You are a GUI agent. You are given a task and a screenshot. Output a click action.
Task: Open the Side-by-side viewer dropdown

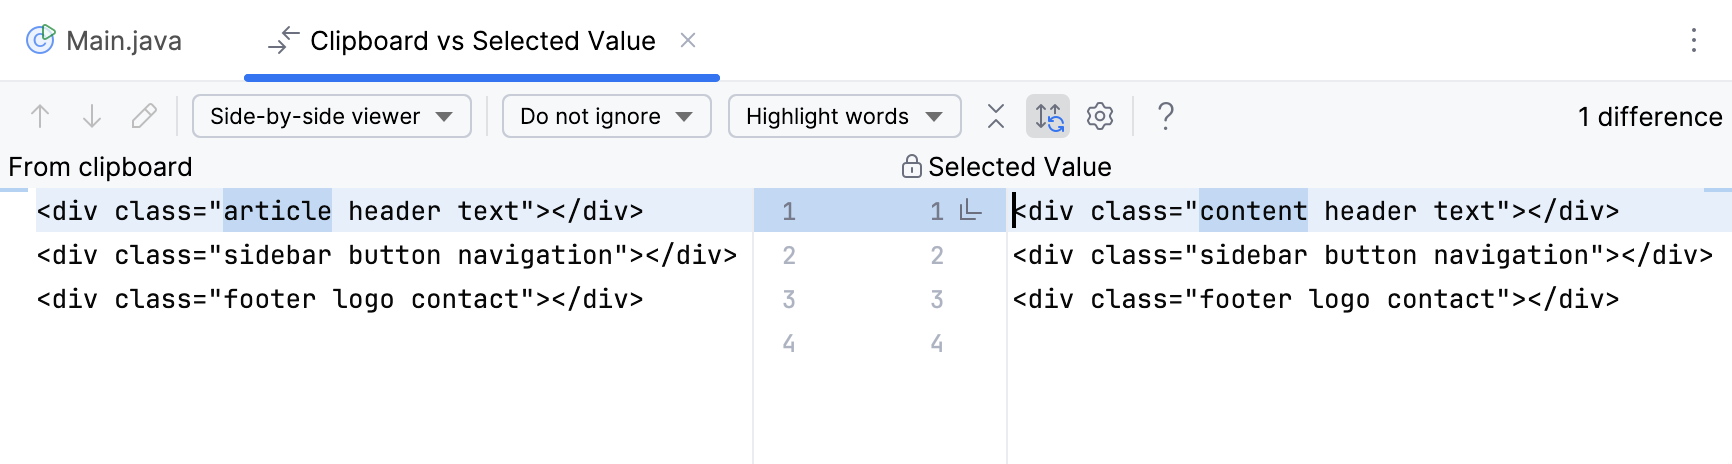tap(331, 117)
